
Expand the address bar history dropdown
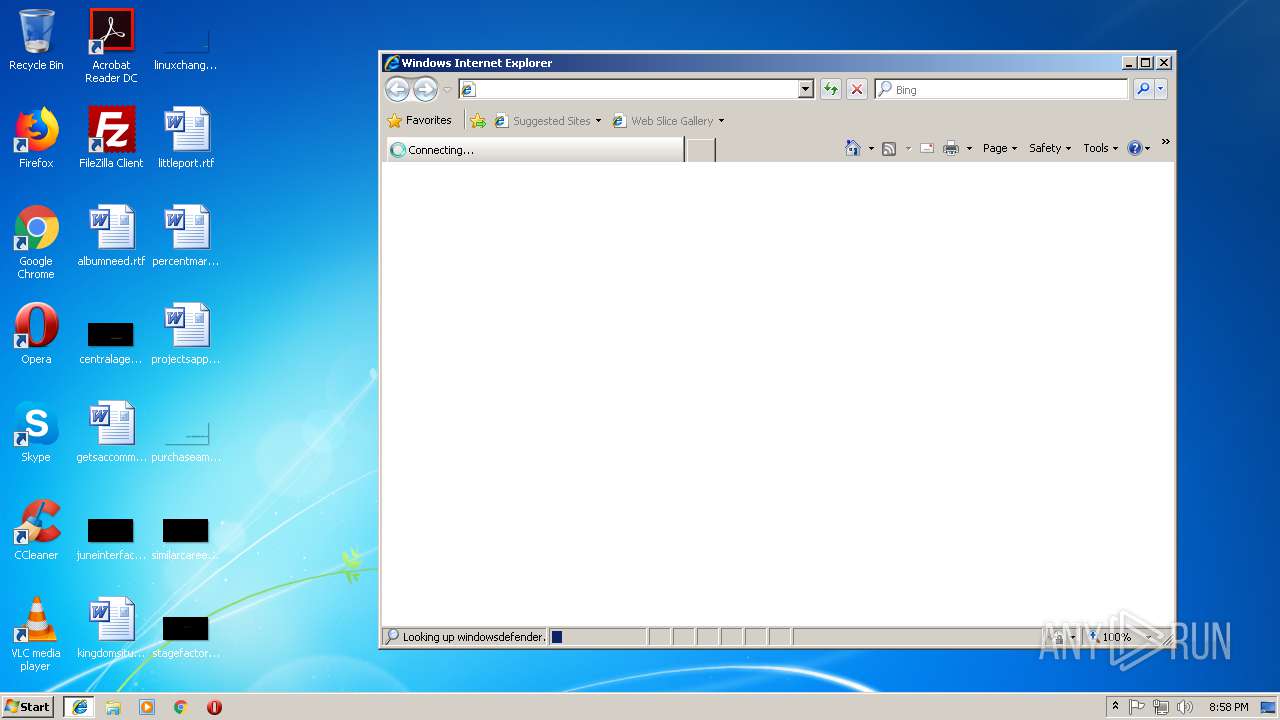click(806, 89)
